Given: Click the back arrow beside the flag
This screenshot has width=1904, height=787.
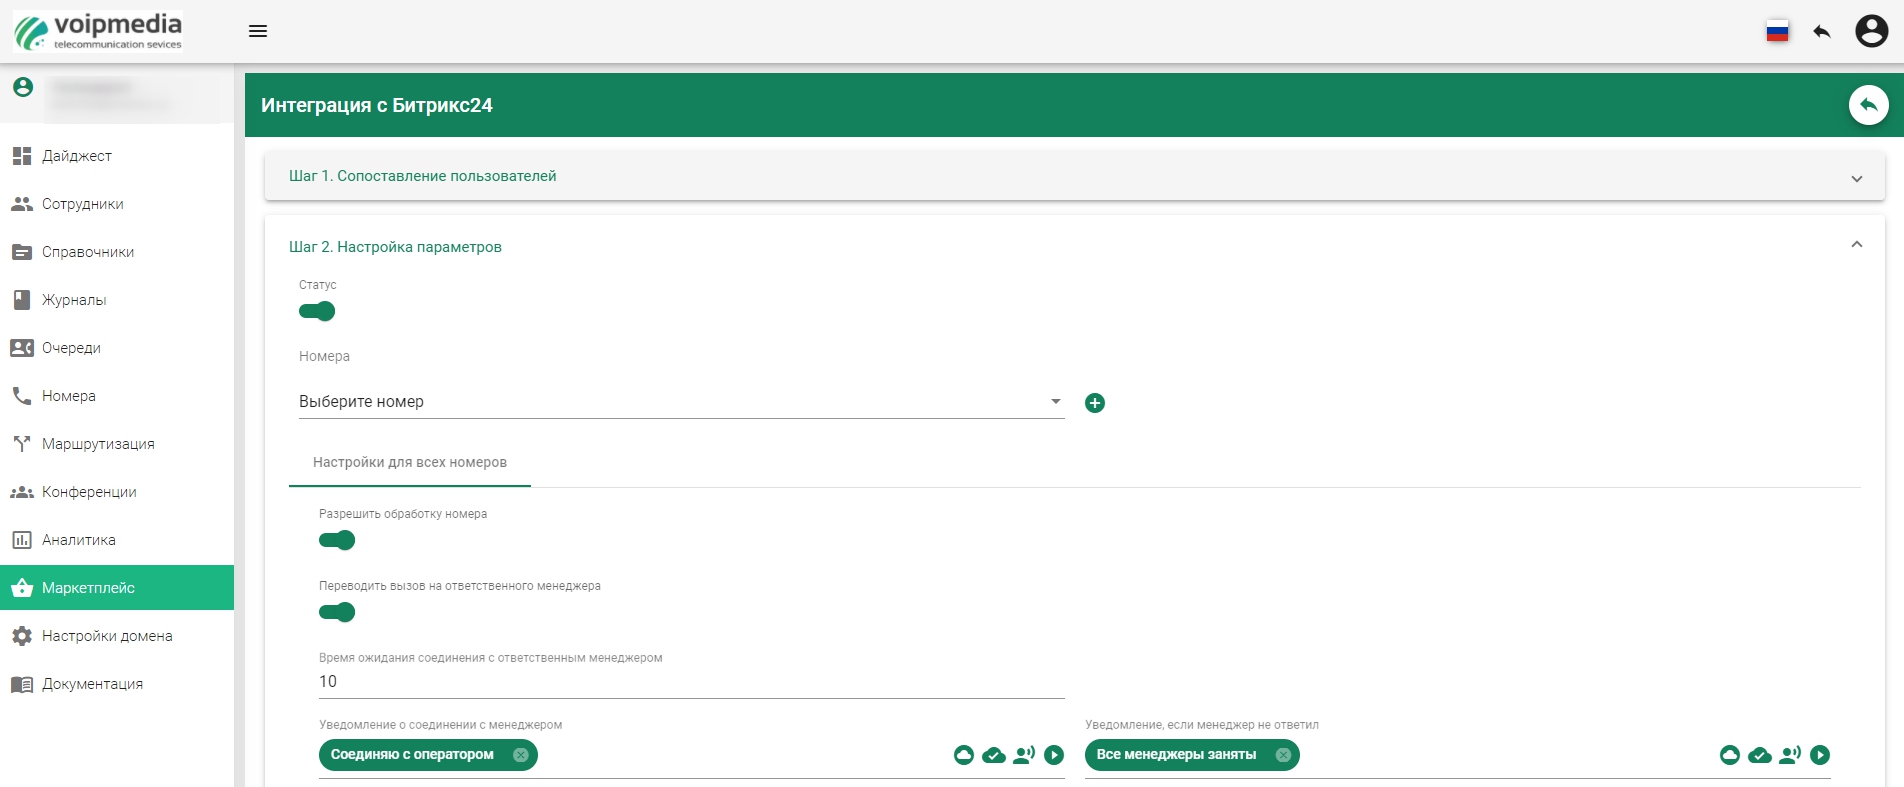Looking at the screenshot, I should point(1822,32).
